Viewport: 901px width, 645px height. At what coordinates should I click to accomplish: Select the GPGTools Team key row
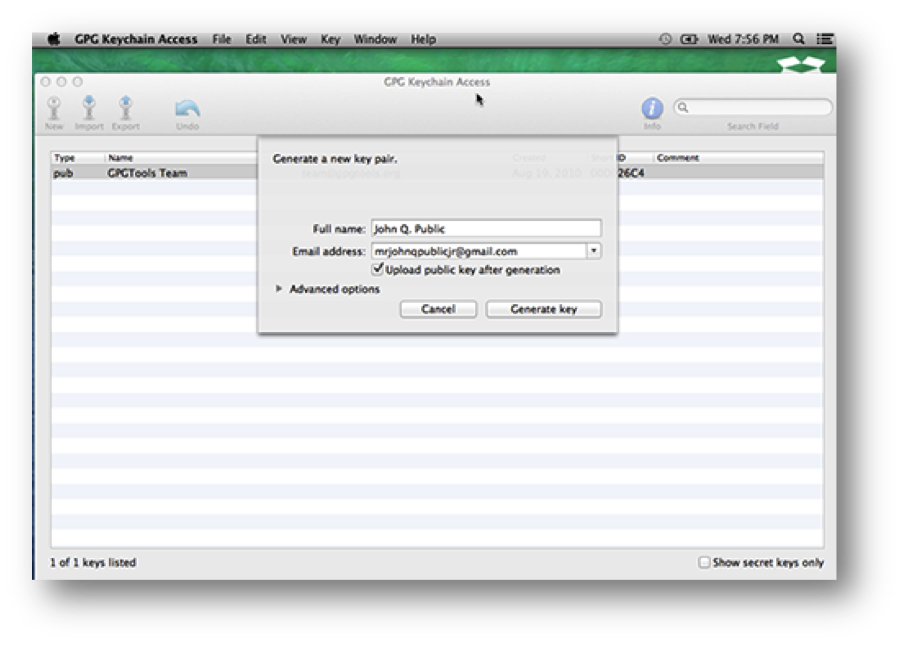click(x=437, y=173)
